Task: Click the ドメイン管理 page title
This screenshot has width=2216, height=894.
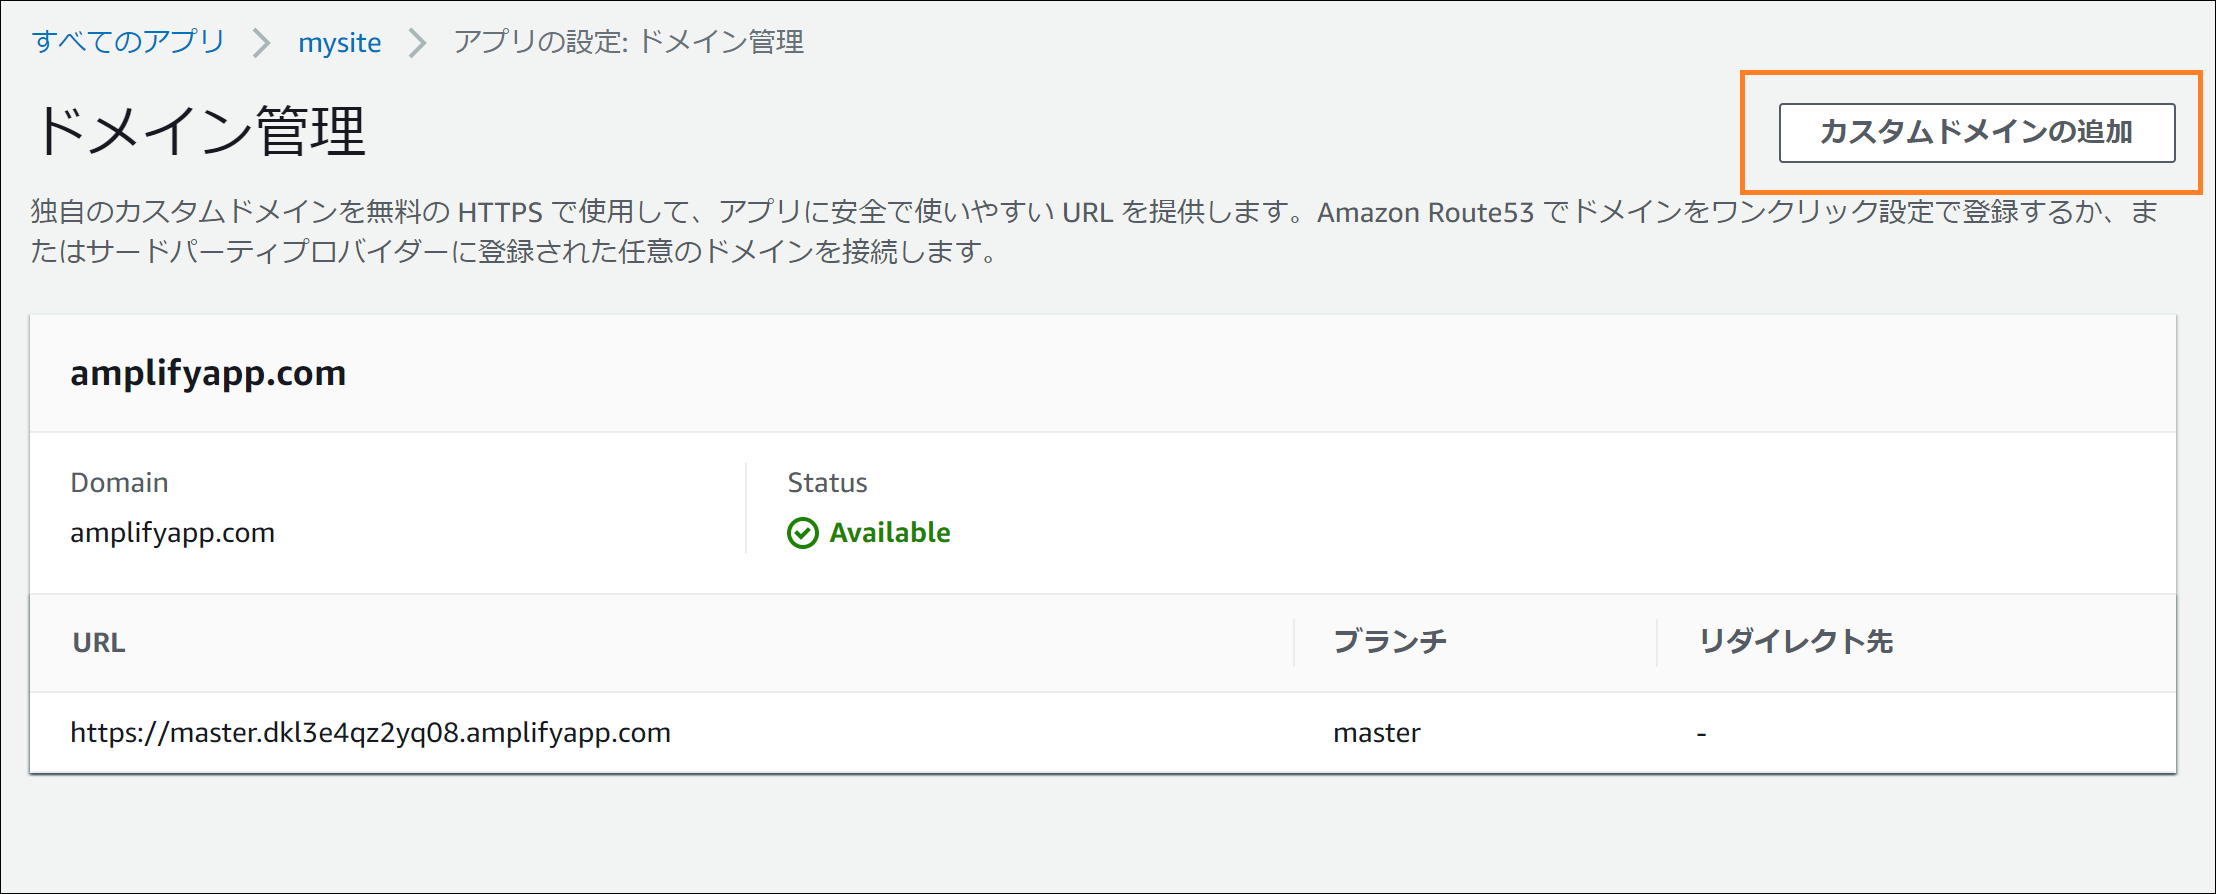Action: point(201,131)
